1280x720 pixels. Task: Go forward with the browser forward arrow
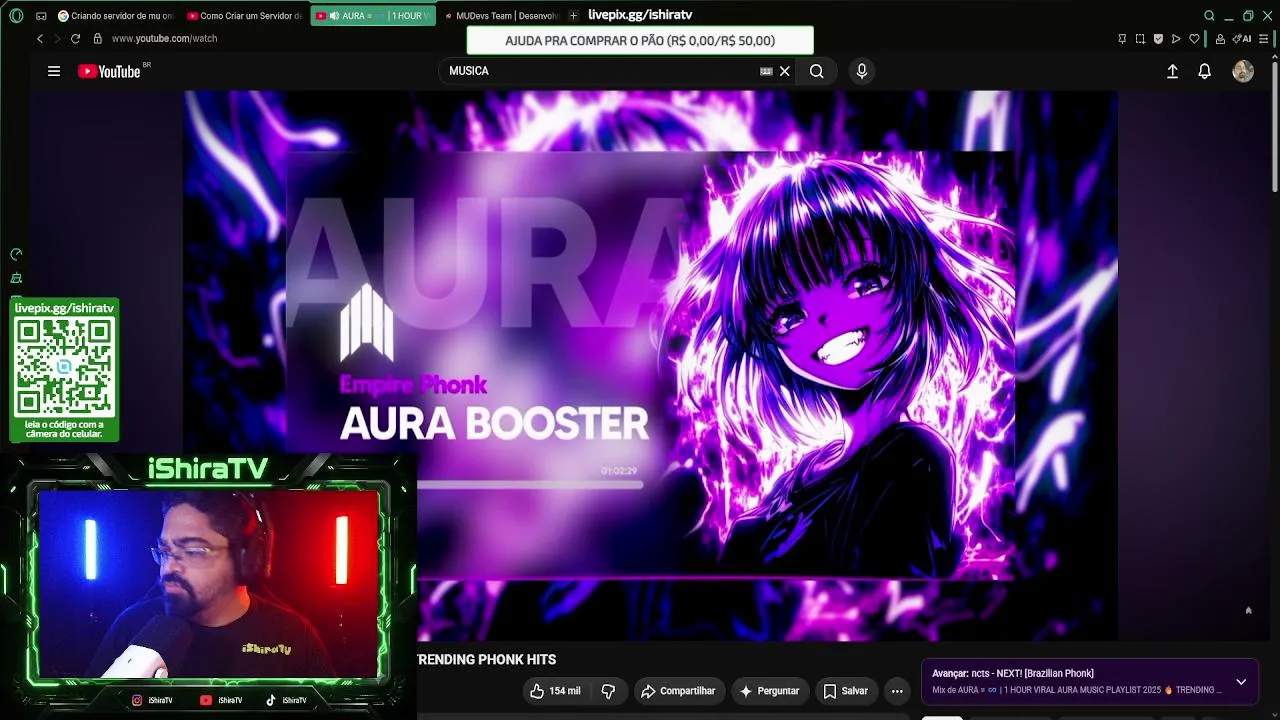57,39
